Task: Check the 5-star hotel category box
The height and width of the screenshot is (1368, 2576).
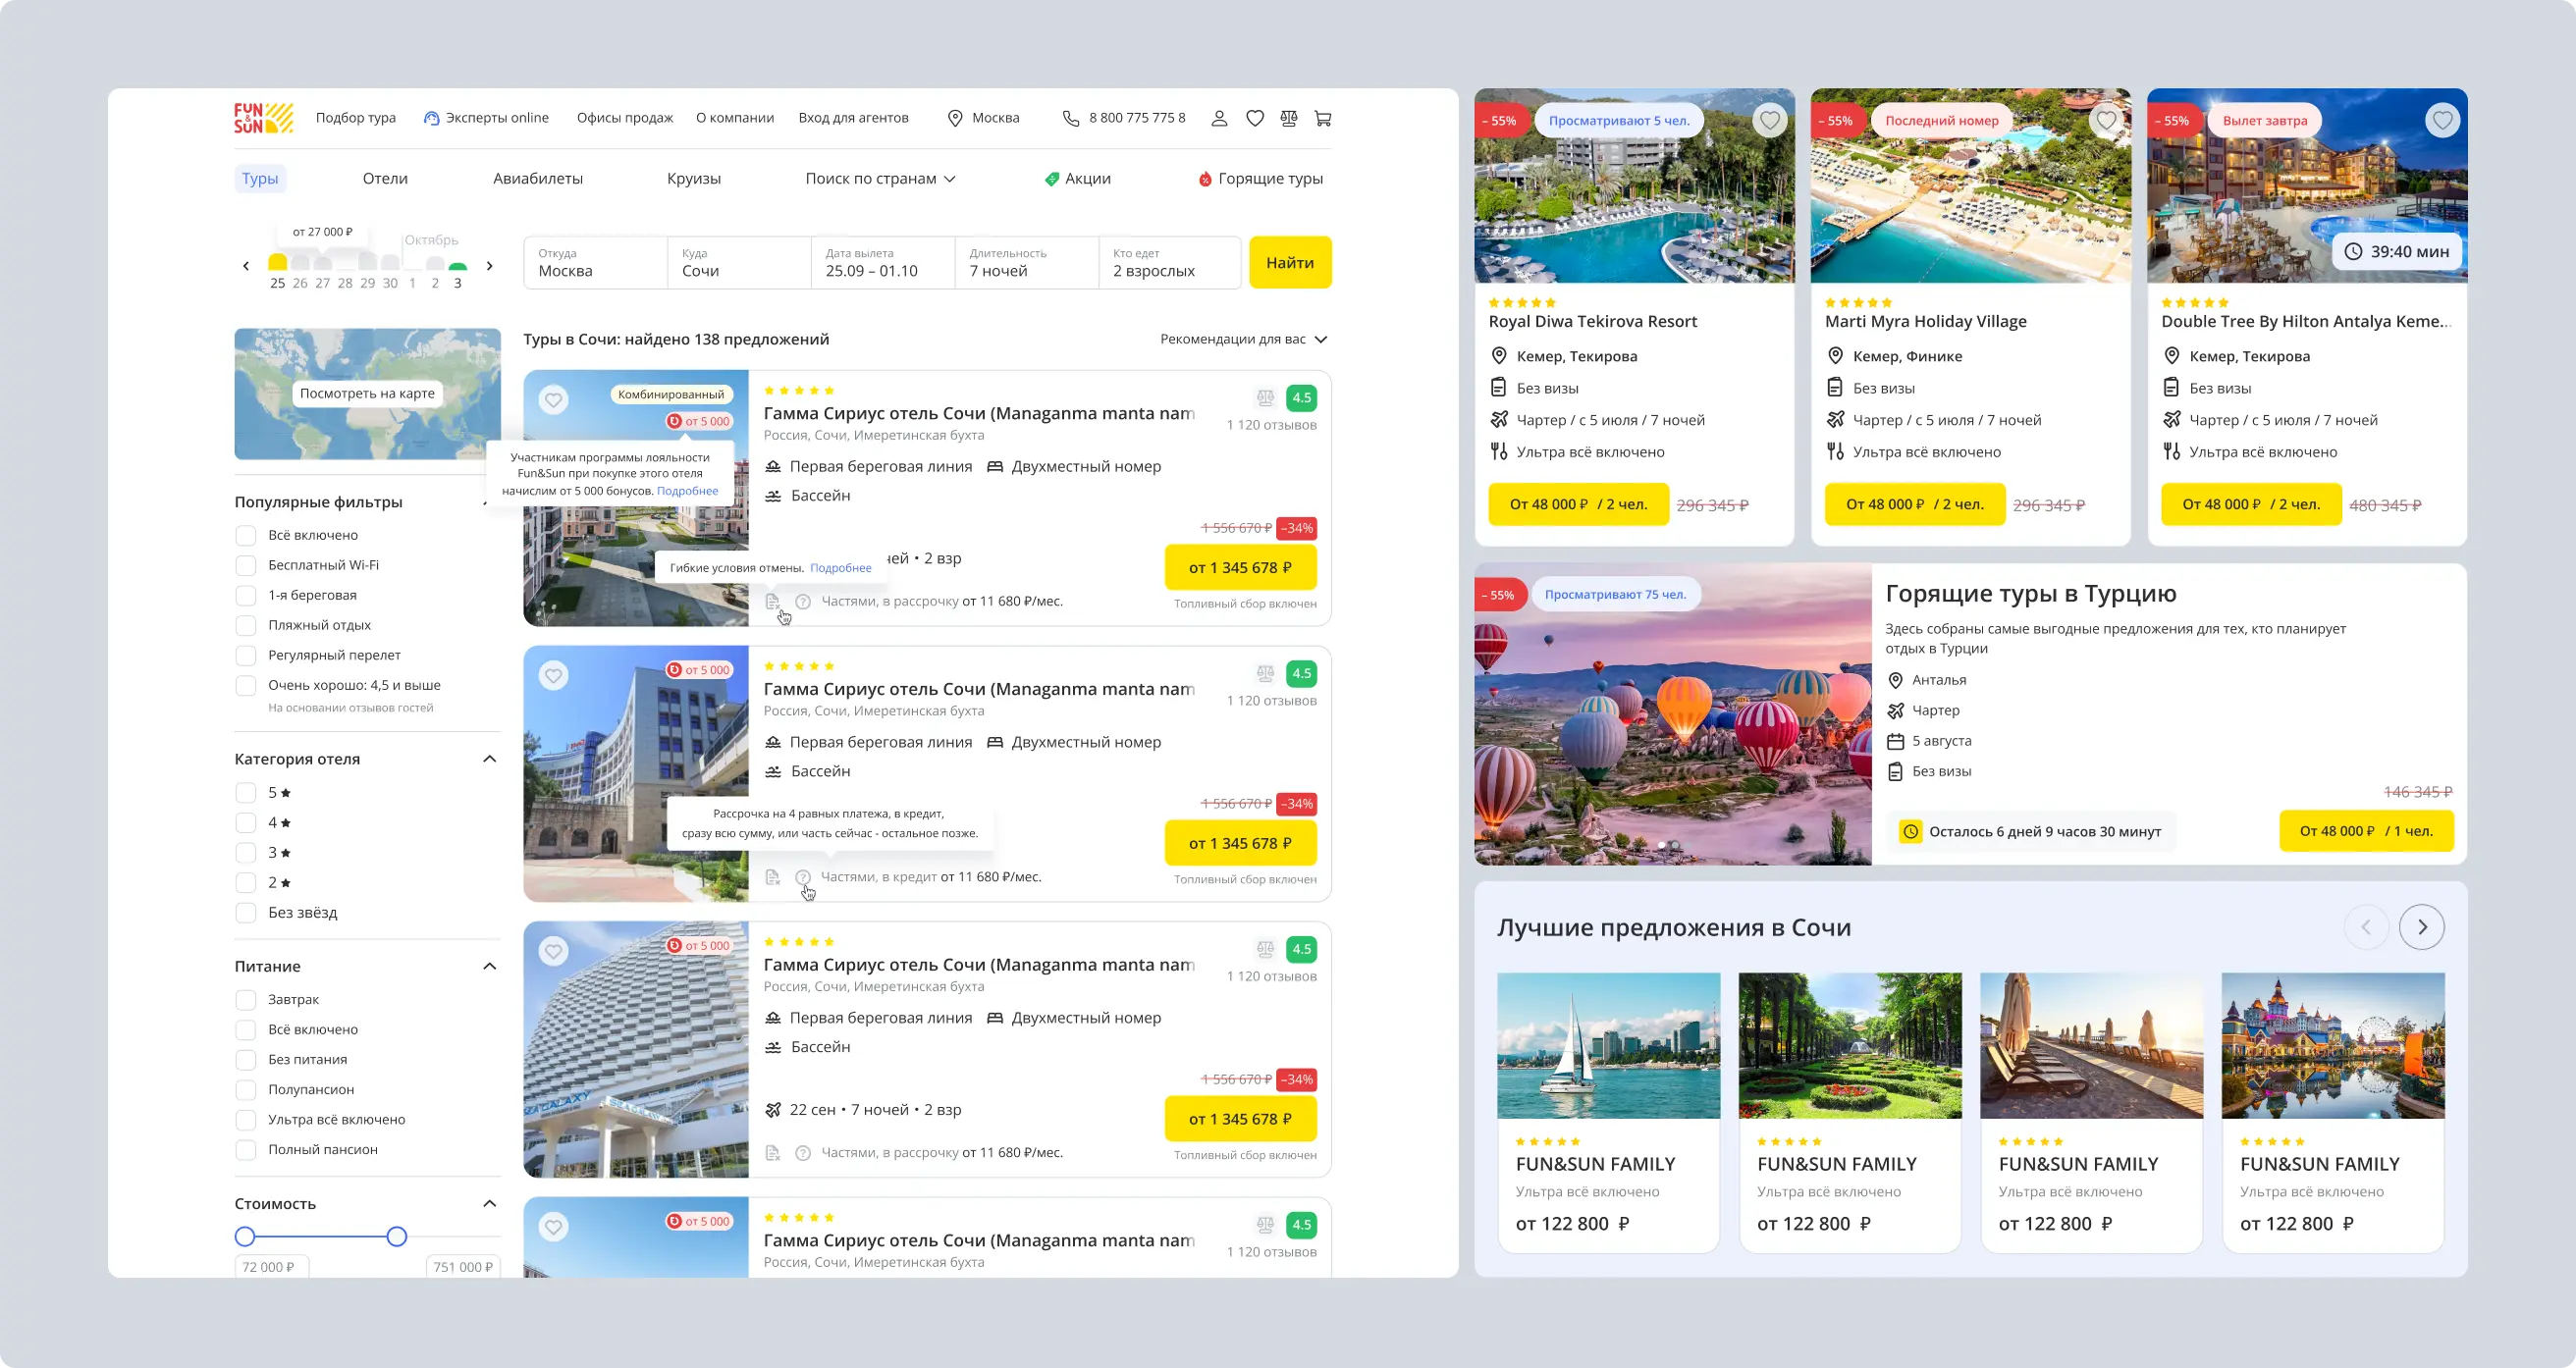Action: point(246,793)
